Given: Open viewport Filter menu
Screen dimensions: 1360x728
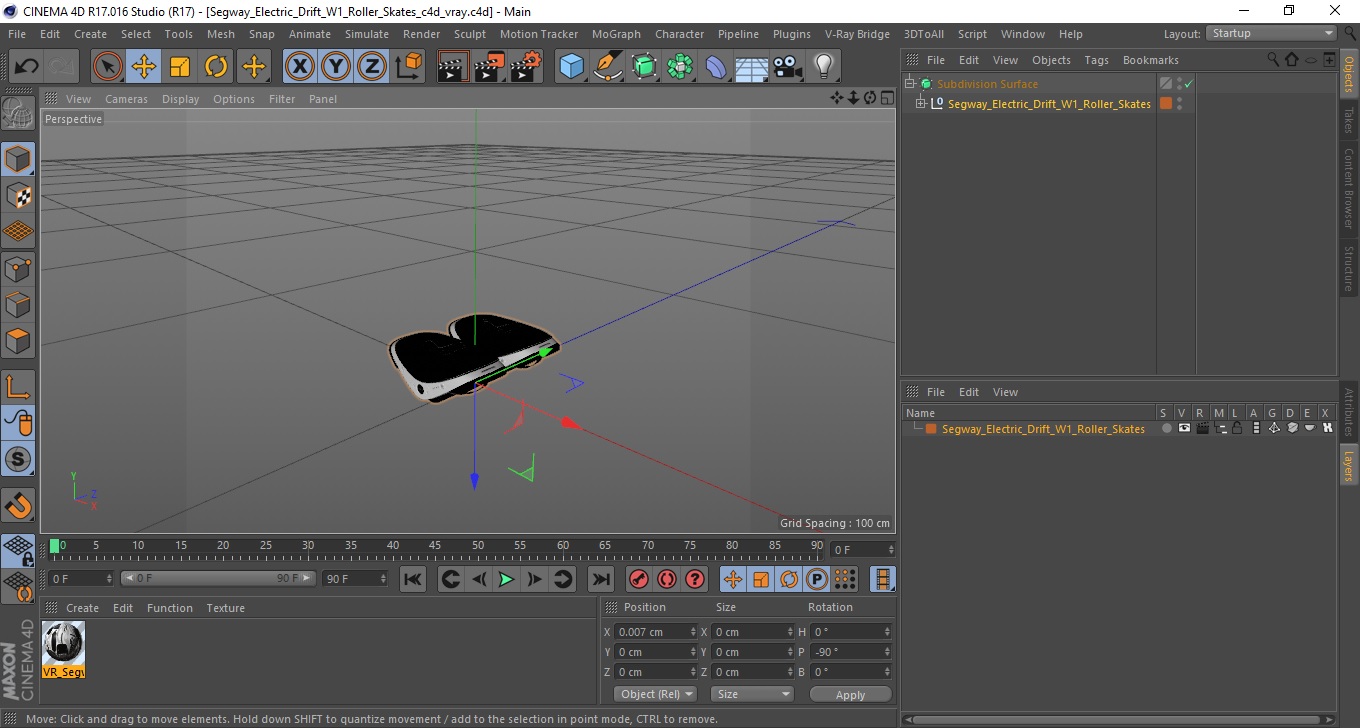Looking at the screenshot, I should point(282,99).
